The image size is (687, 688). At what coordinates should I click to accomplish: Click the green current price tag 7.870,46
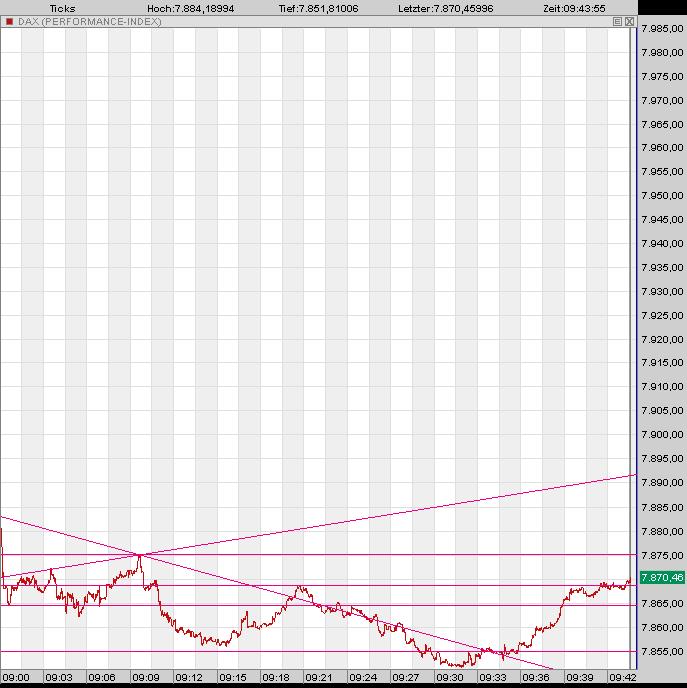(662, 578)
